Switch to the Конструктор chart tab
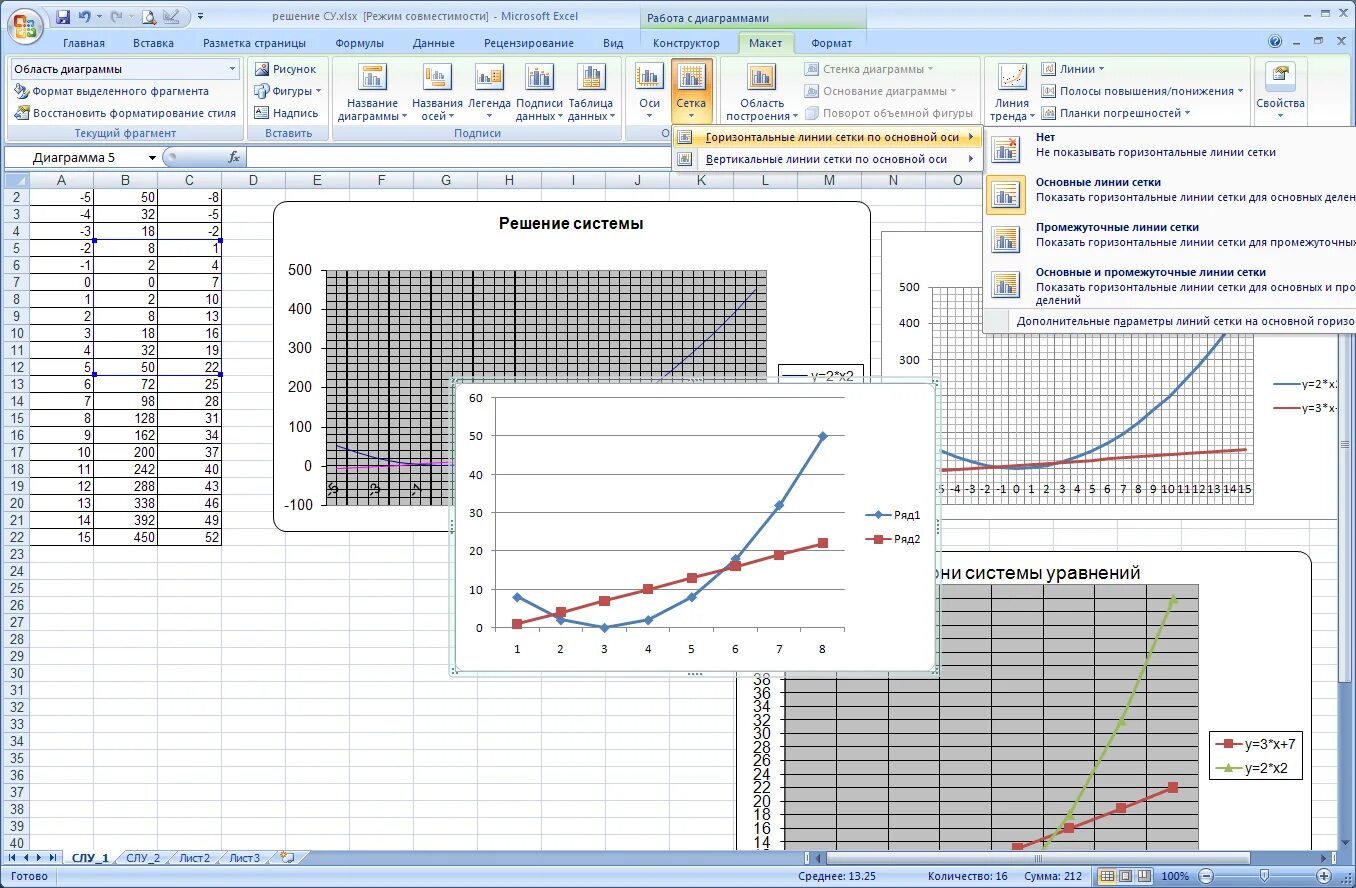The width and height of the screenshot is (1356, 888). pos(686,43)
